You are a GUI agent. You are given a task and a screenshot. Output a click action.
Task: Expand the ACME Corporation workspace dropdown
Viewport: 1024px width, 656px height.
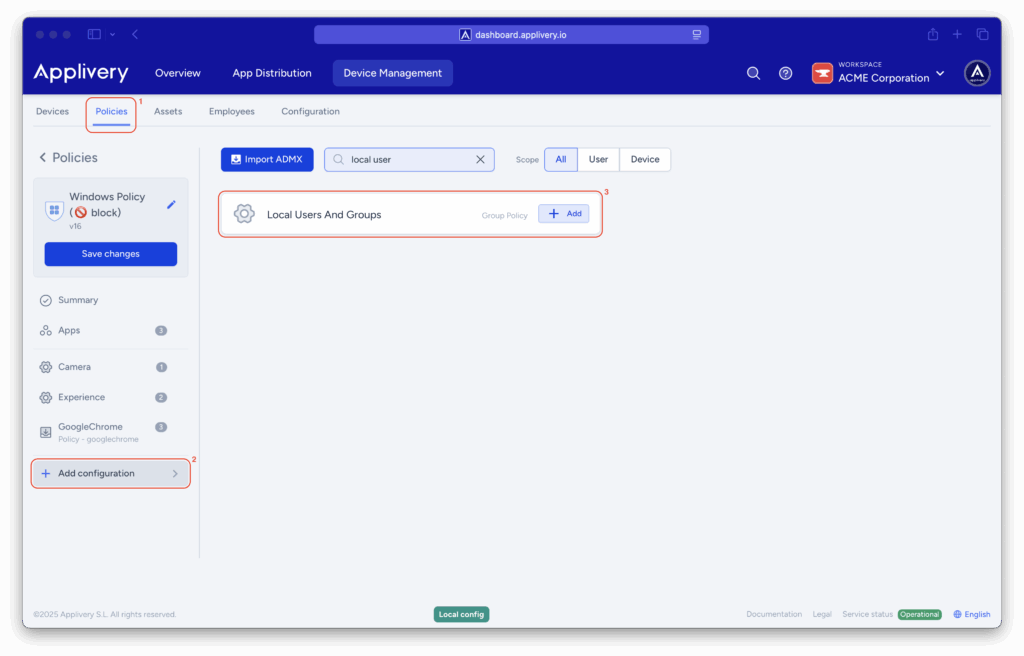pos(940,74)
